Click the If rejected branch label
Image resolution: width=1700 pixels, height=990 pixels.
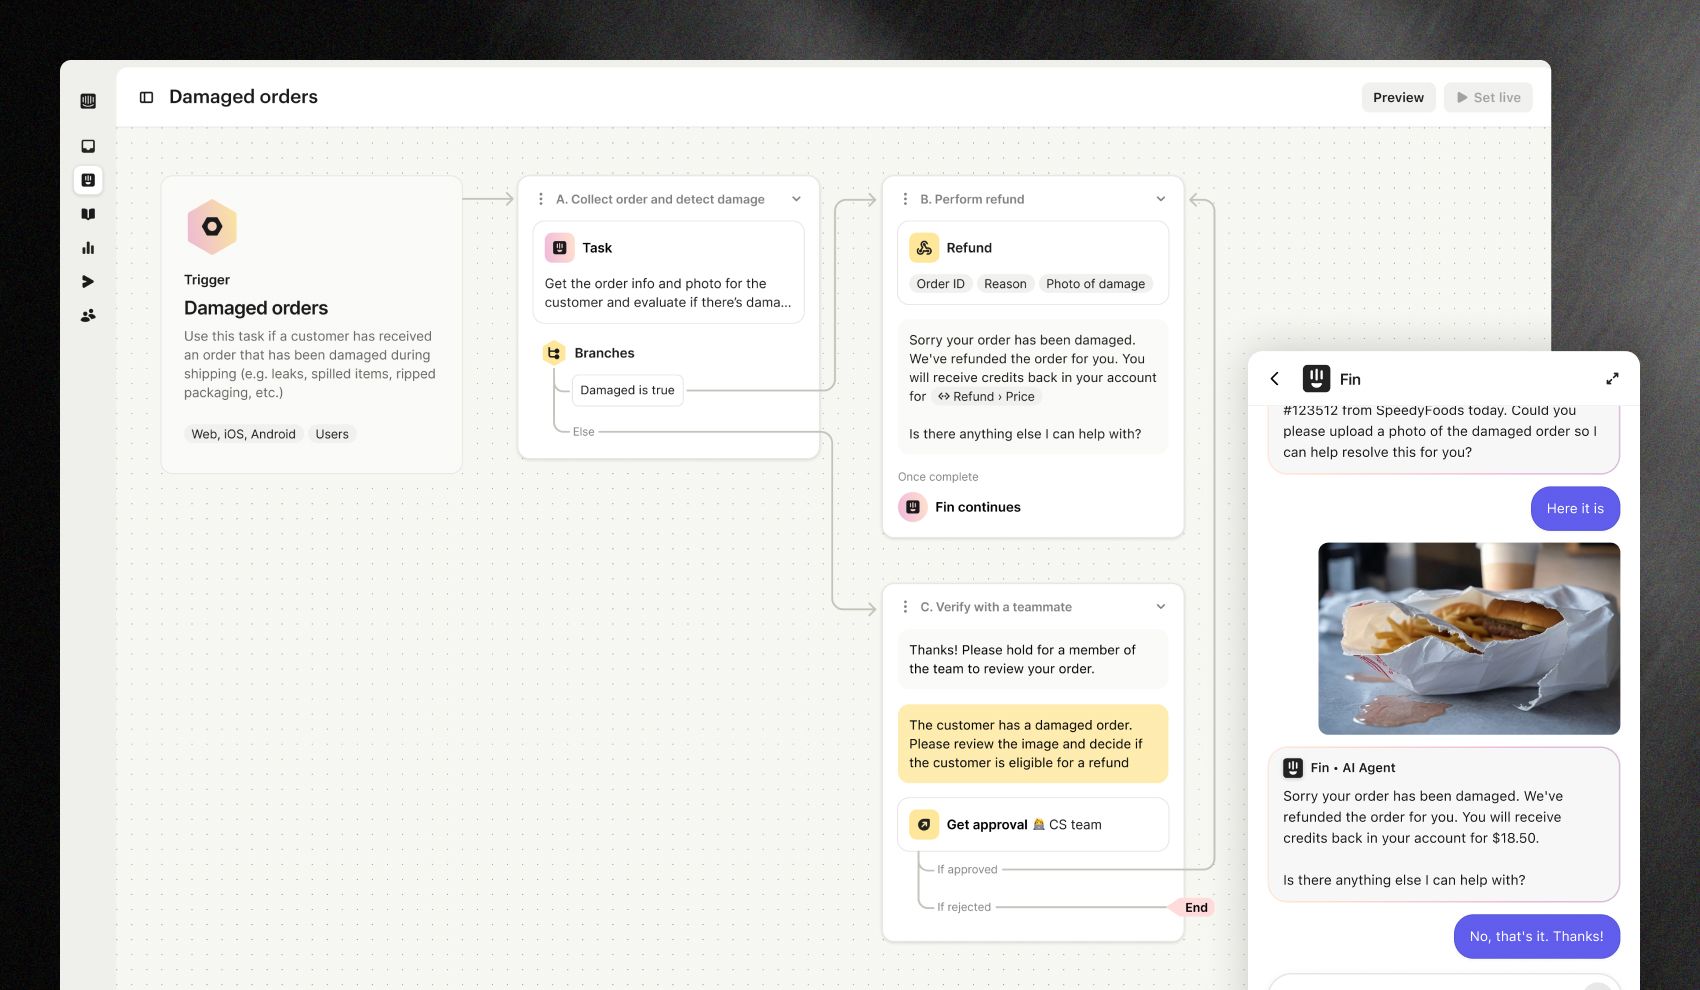[964, 908]
